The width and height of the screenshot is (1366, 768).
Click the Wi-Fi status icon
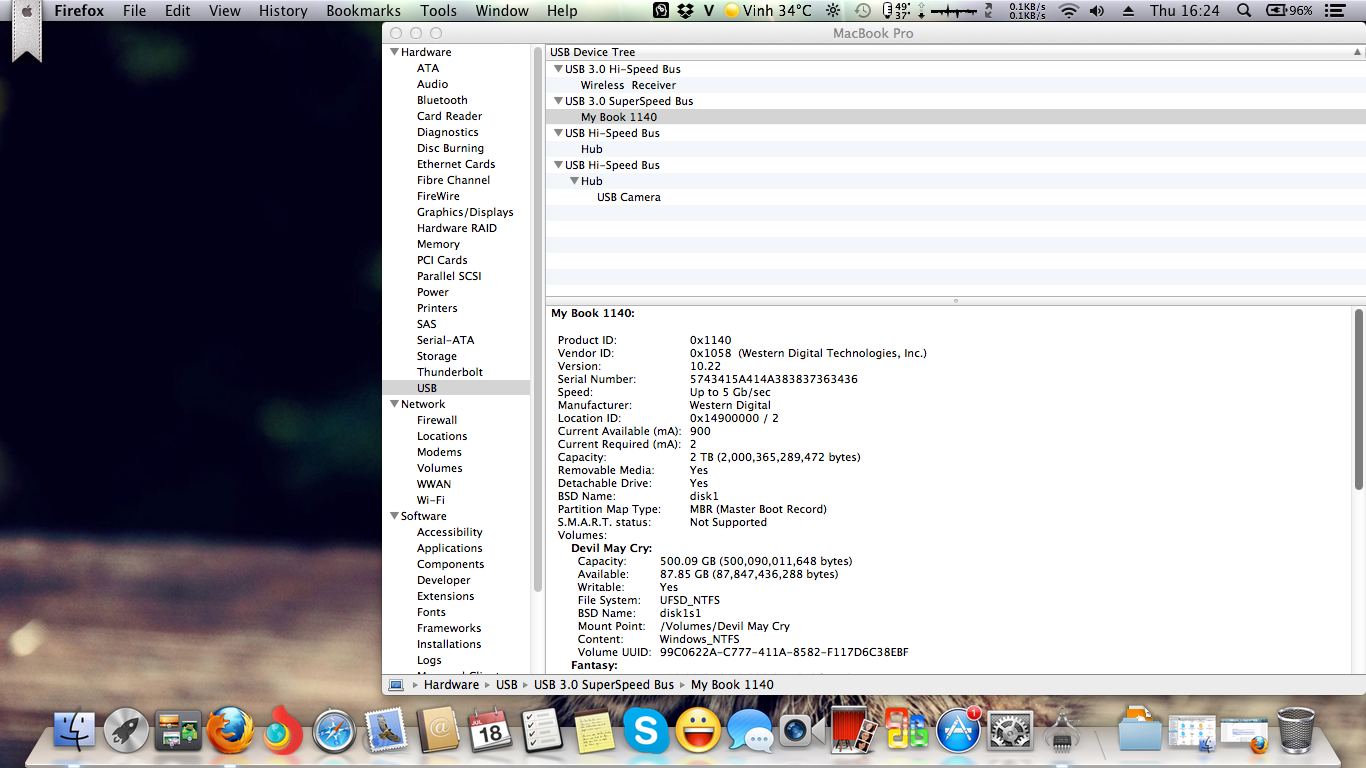(1069, 11)
